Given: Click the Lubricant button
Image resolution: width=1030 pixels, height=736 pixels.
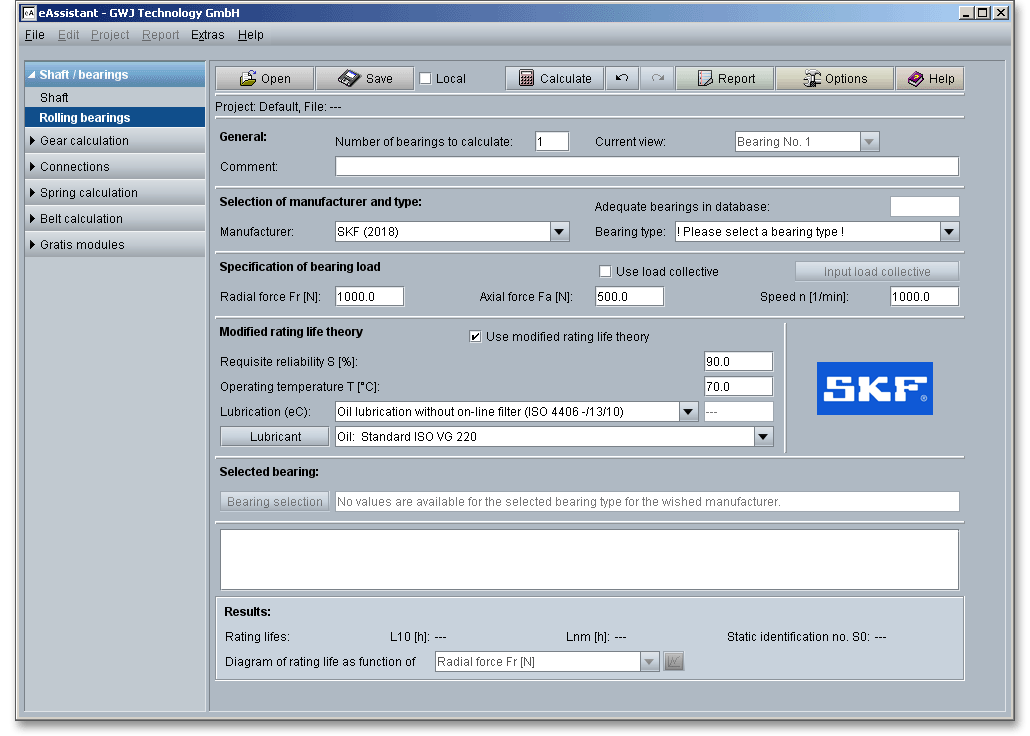Looking at the screenshot, I should coord(275,437).
